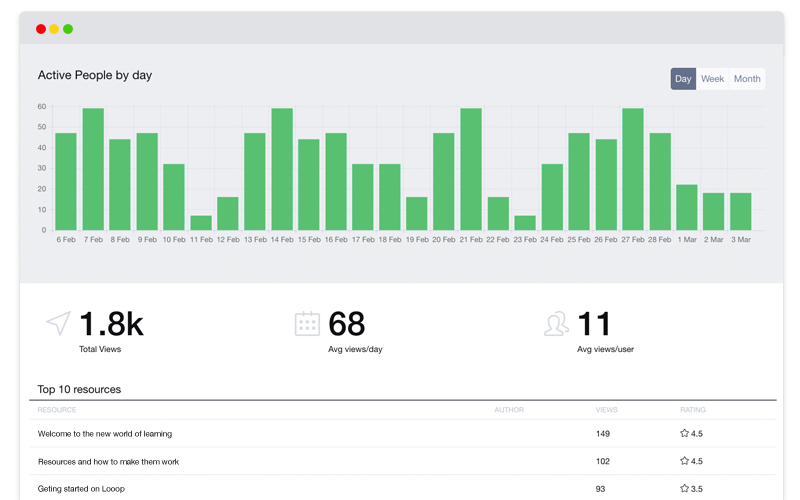
Task: Click the 23 Feb bar in chart
Action: tap(525, 223)
